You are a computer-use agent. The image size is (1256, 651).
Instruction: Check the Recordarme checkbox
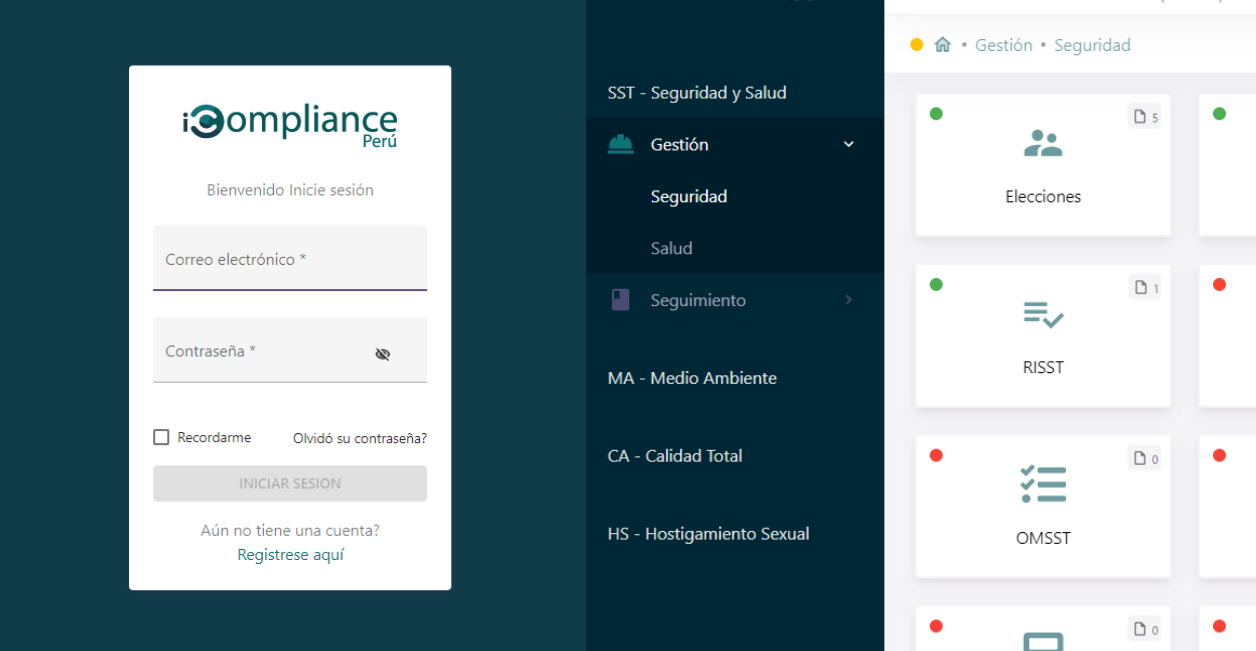(x=161, y=437)
